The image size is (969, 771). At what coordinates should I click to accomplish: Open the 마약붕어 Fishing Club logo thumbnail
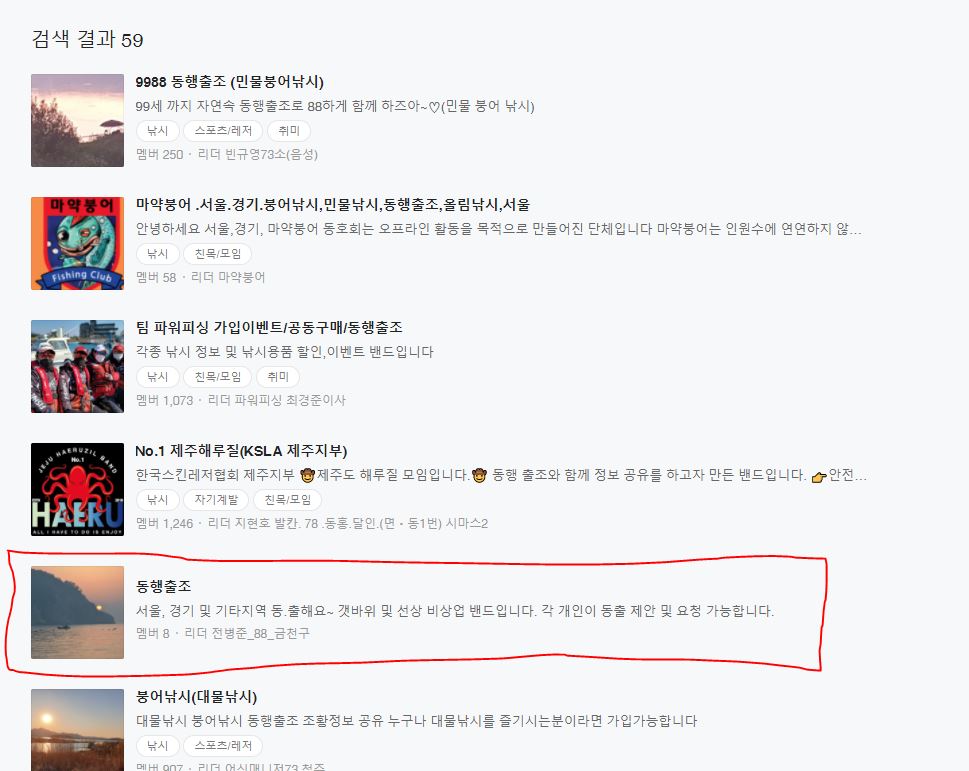[x=77, y=243]
